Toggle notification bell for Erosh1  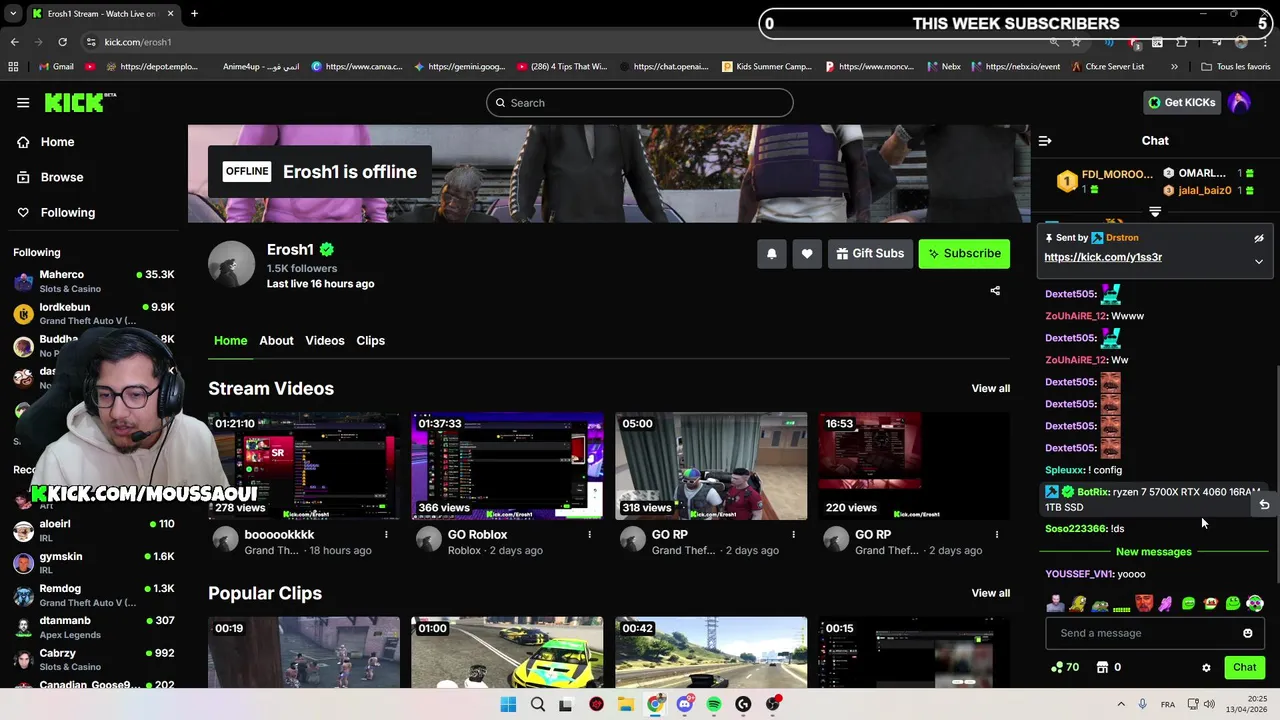[x=771, y=254]
